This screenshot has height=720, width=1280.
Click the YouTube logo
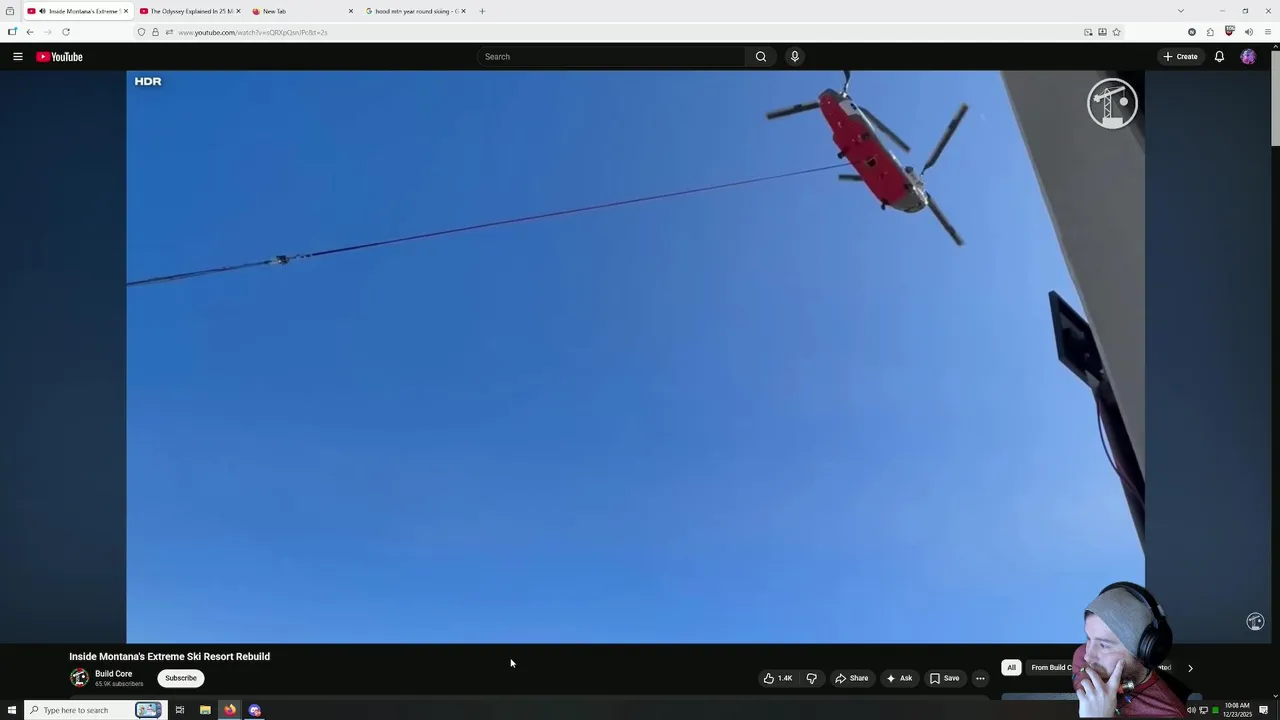(x=60, y=57)
